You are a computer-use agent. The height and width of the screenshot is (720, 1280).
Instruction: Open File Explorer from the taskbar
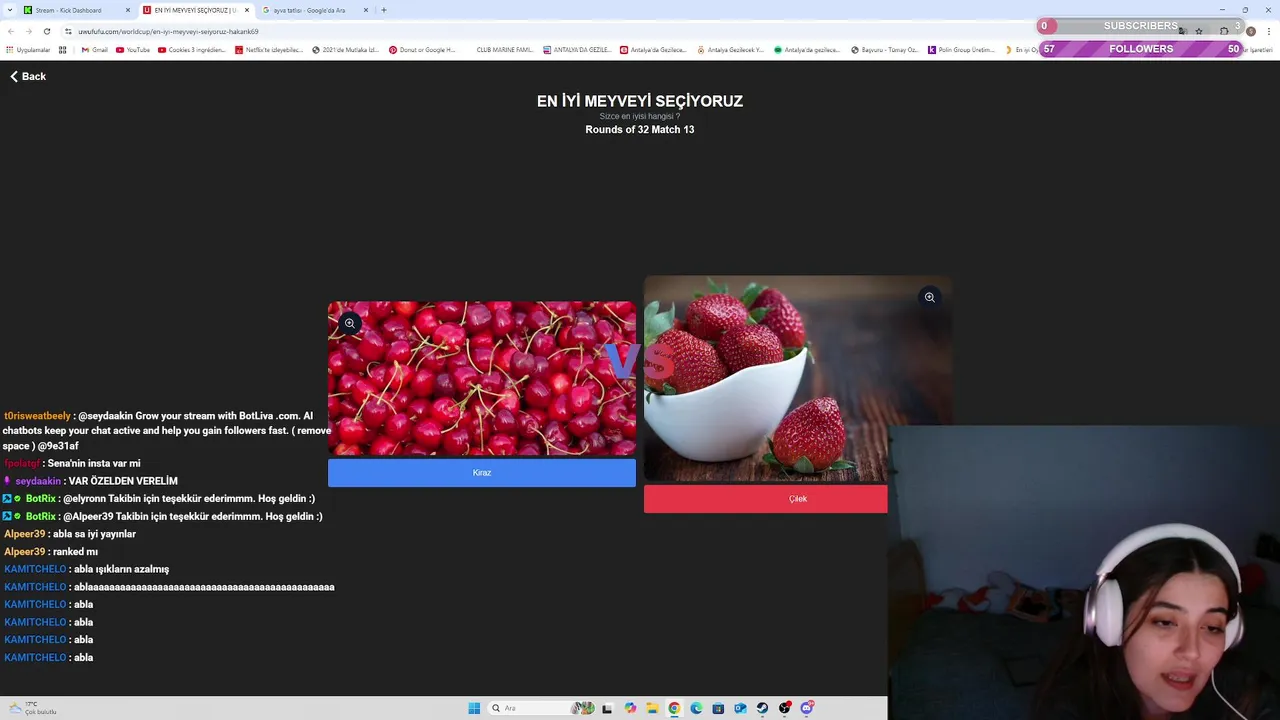pos(652,708)
